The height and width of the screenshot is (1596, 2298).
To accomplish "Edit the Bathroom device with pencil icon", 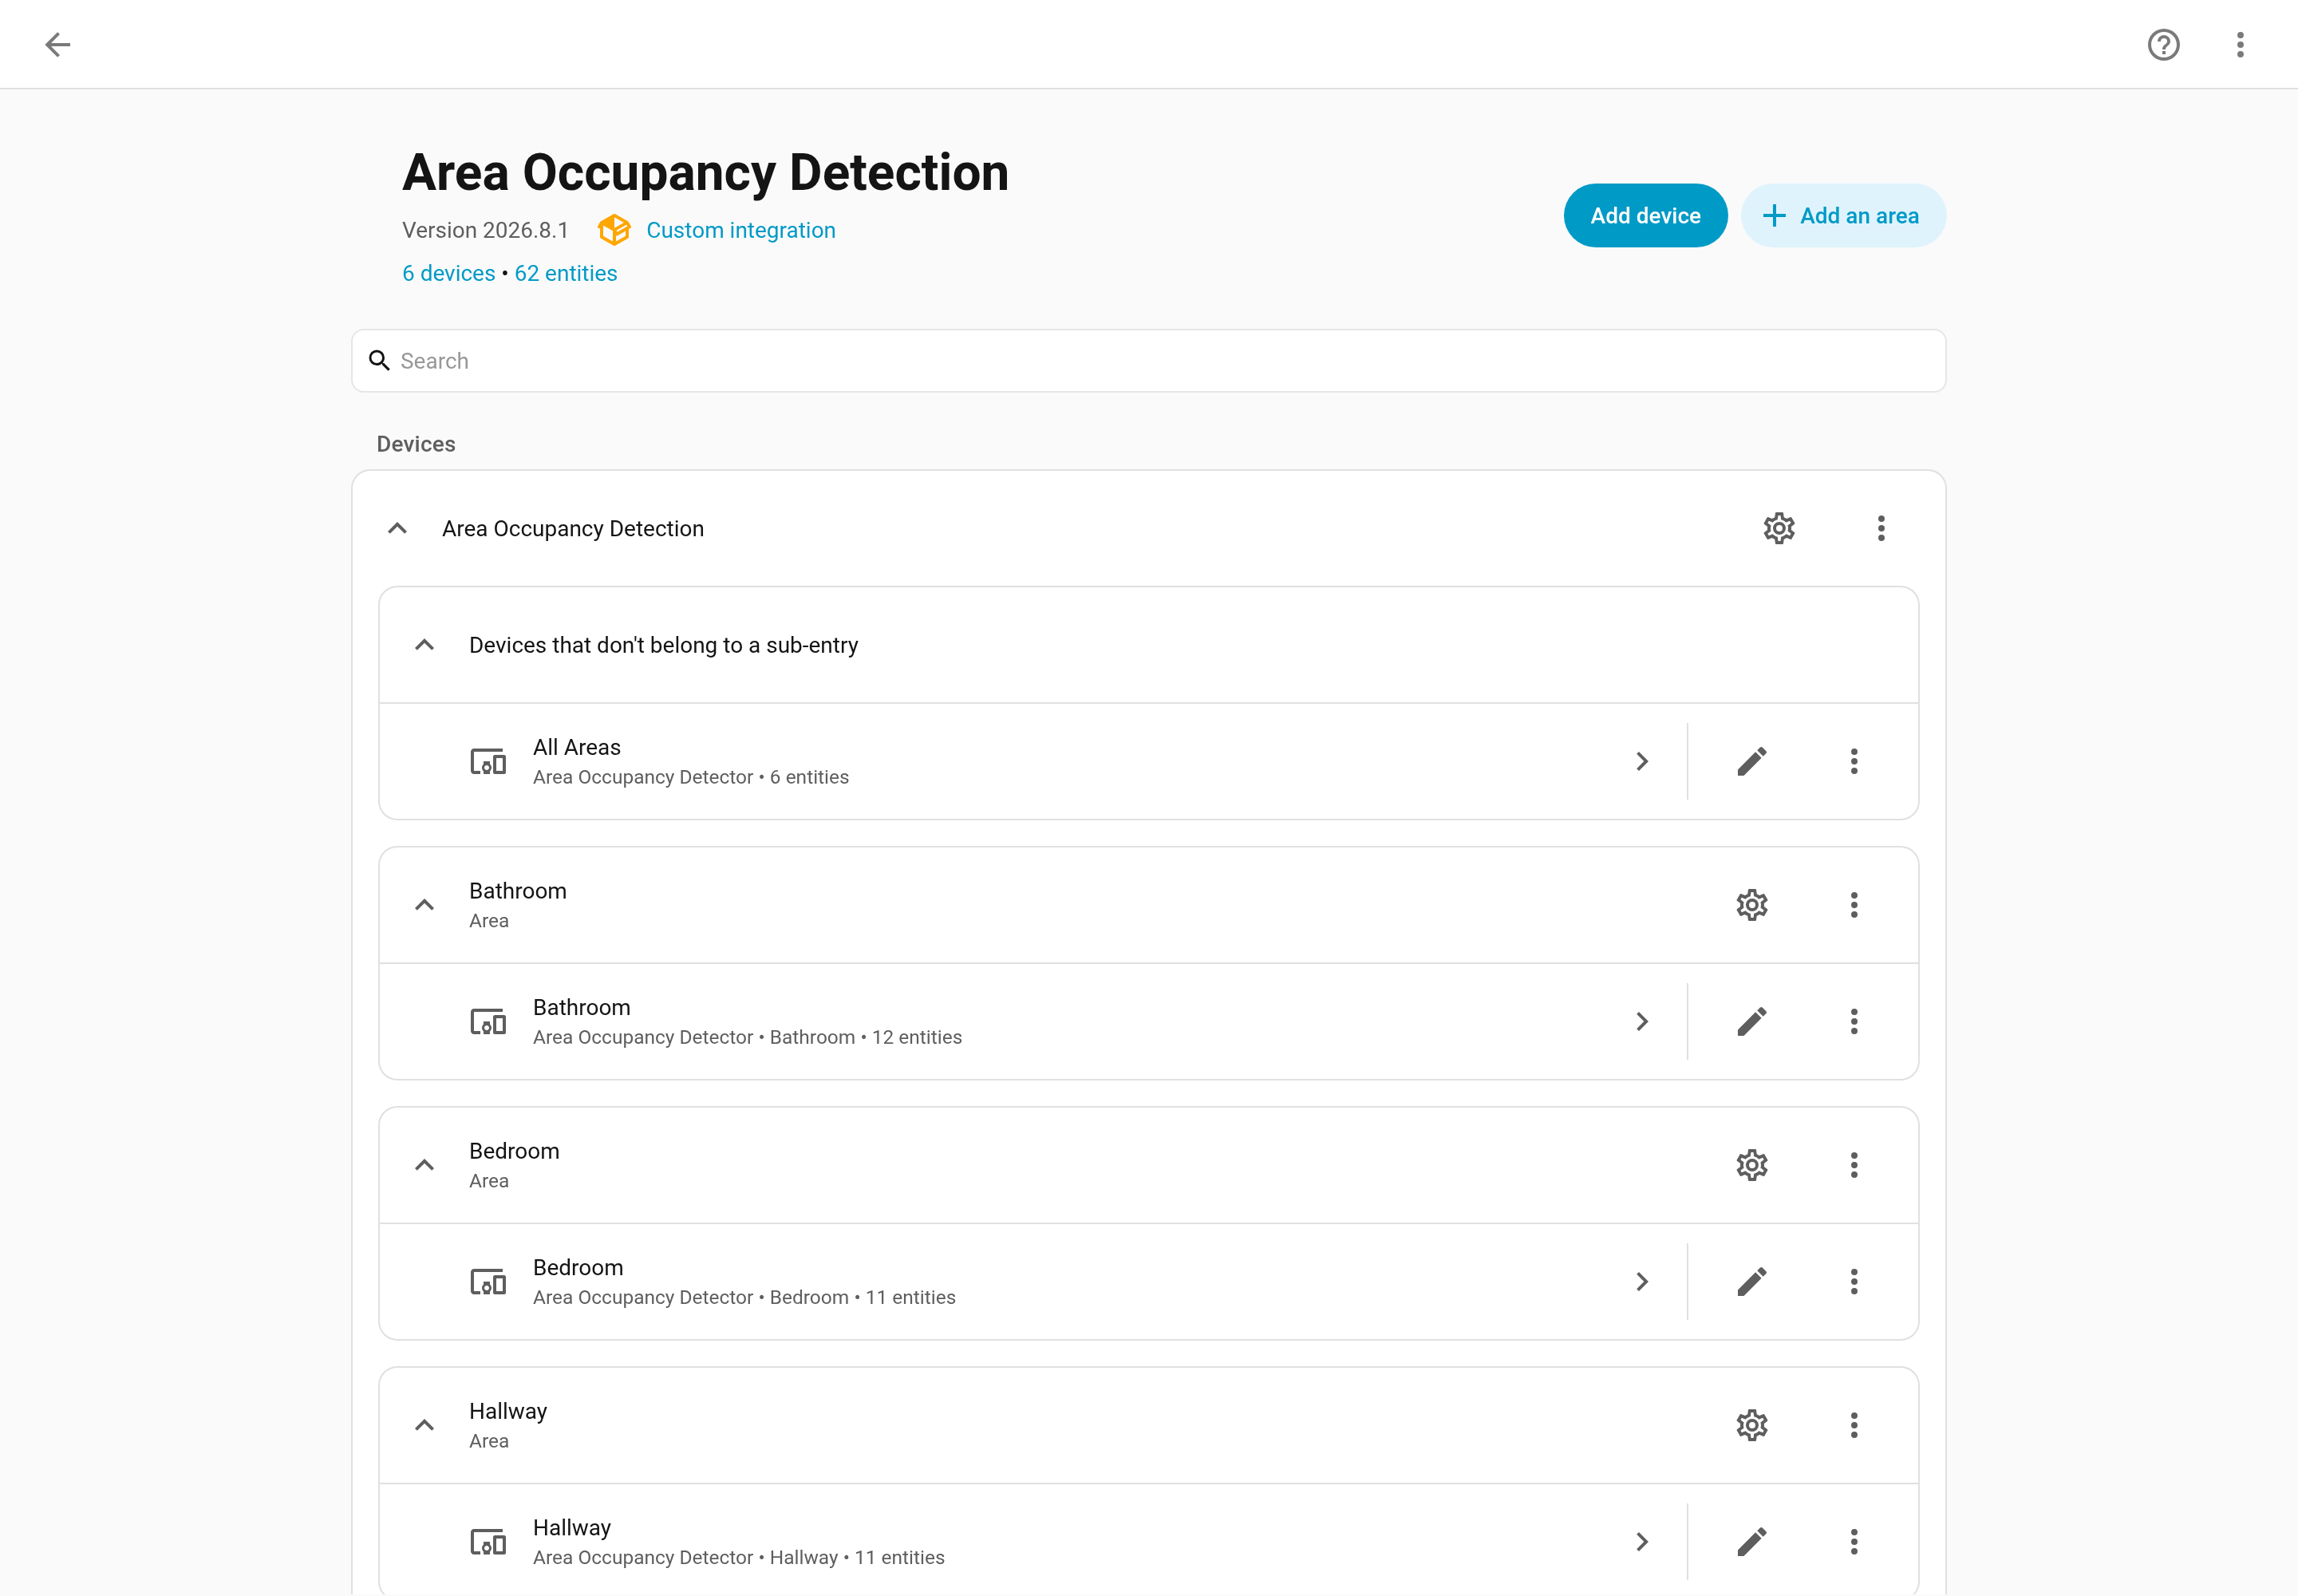I will coord(1752,1021).
